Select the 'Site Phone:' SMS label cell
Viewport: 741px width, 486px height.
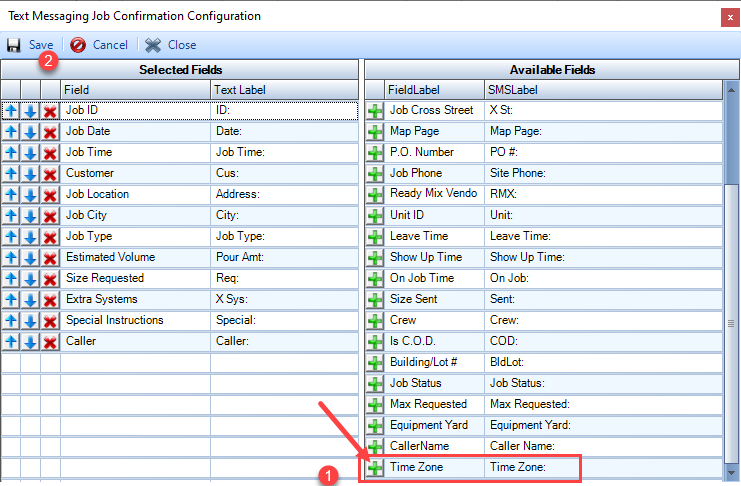(603, 174)
